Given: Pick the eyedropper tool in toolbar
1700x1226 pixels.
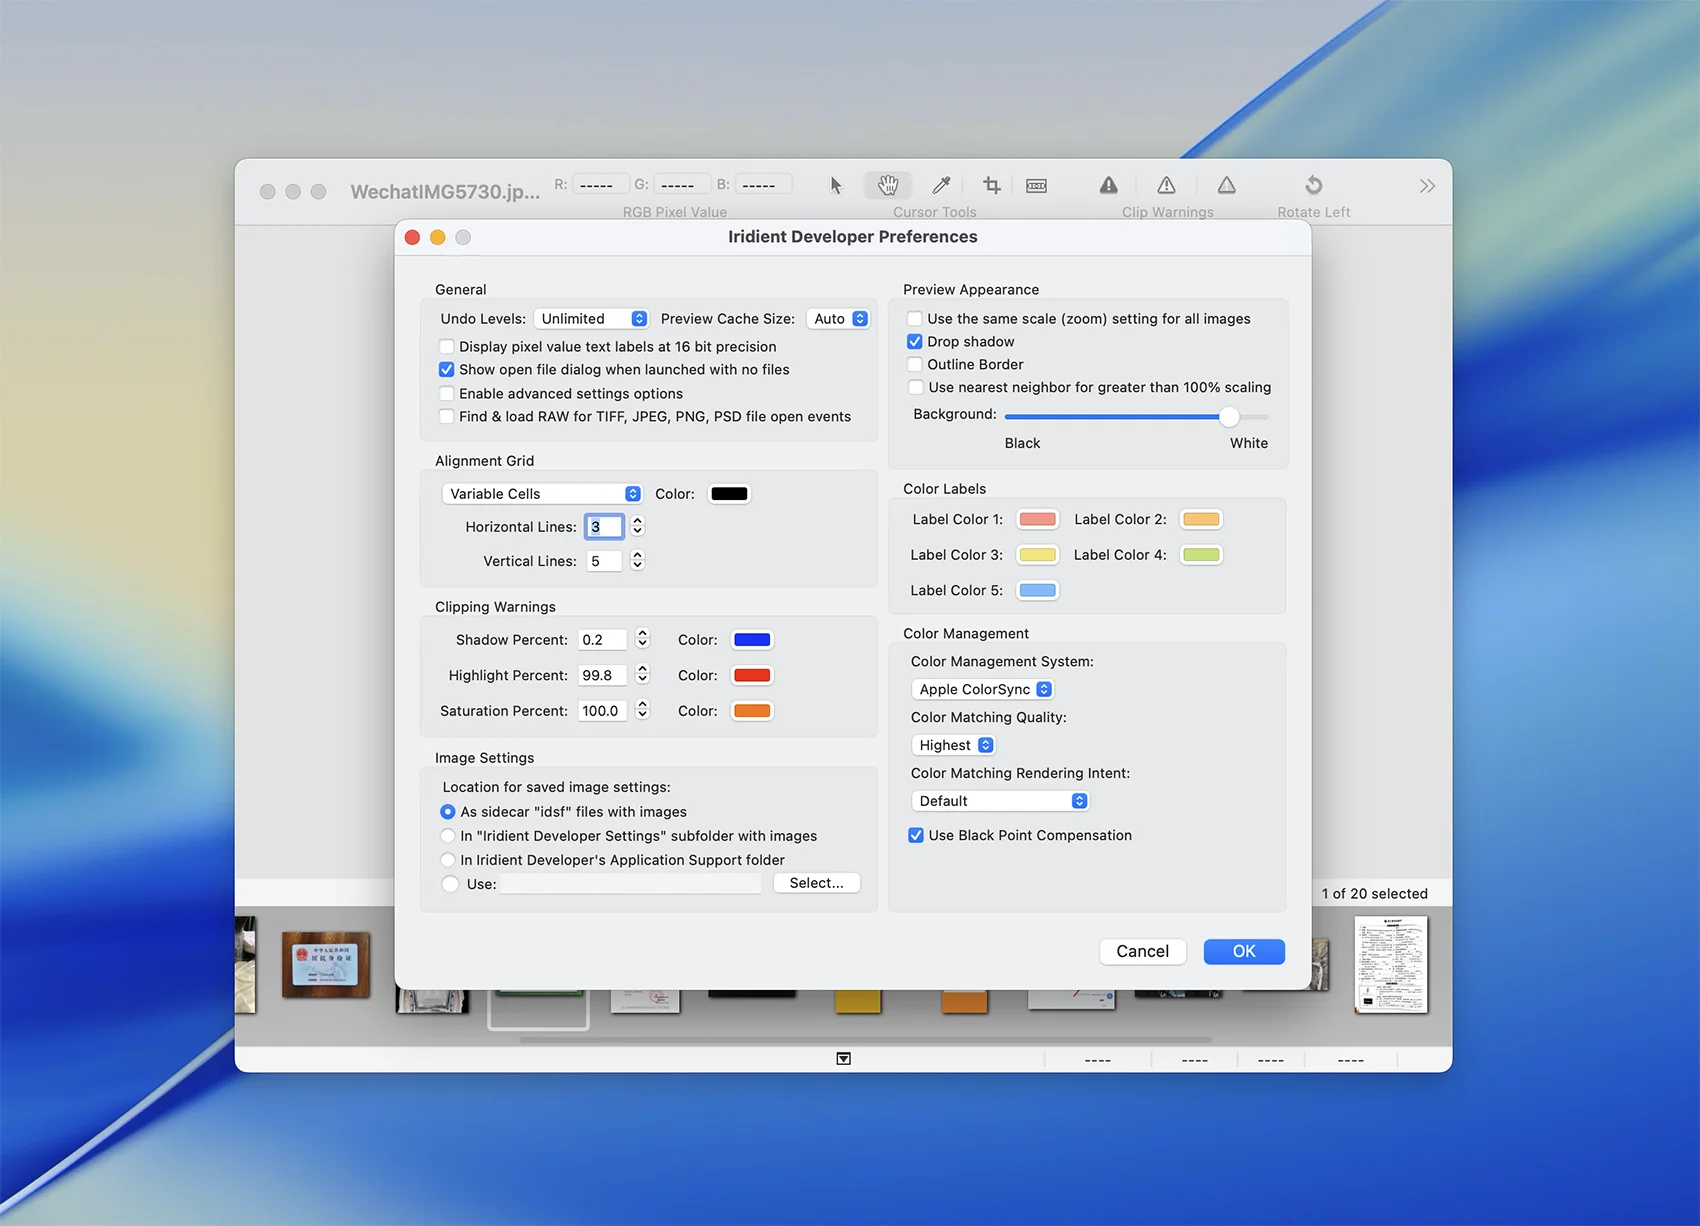Looking at the screenshot, I should 941,185.
